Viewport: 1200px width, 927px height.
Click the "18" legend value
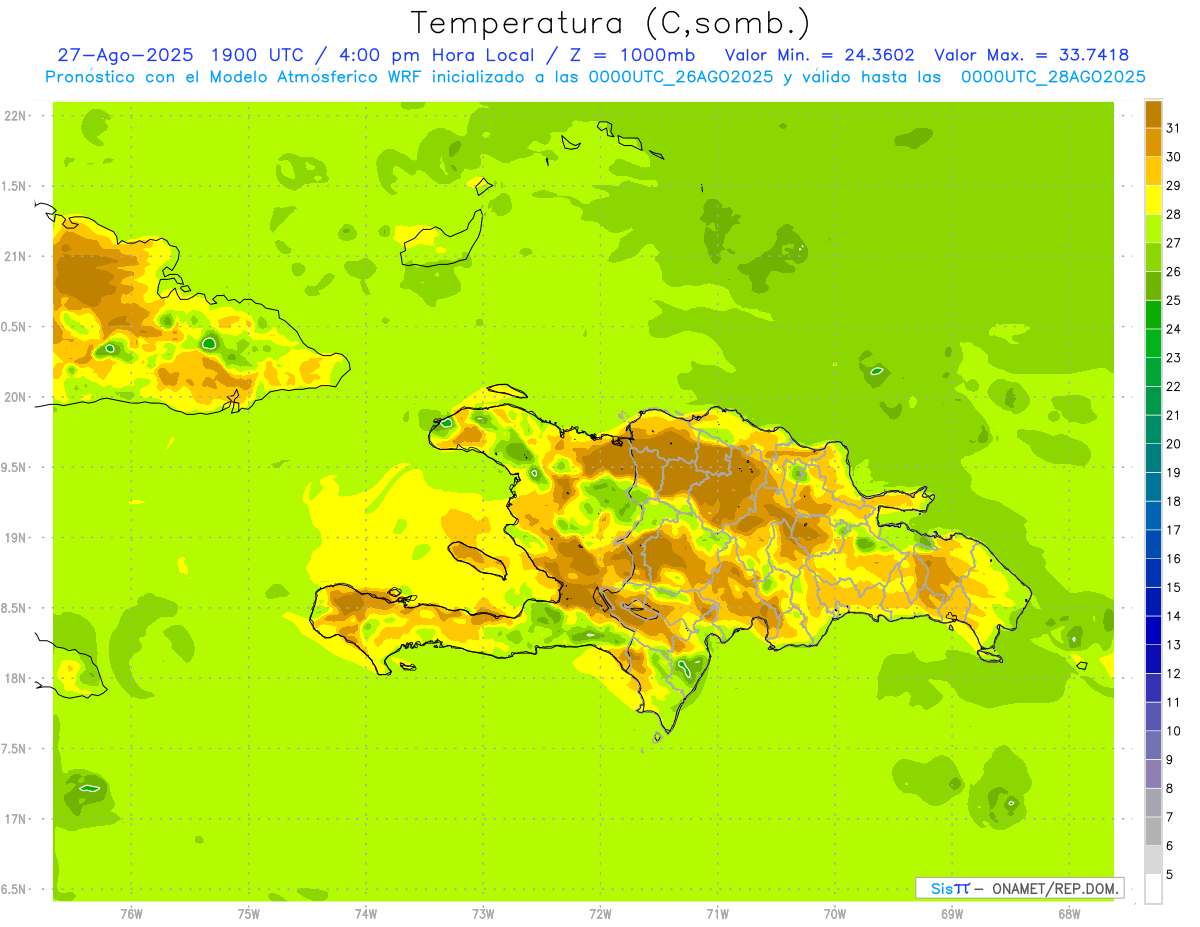[x=1174, y=501]
